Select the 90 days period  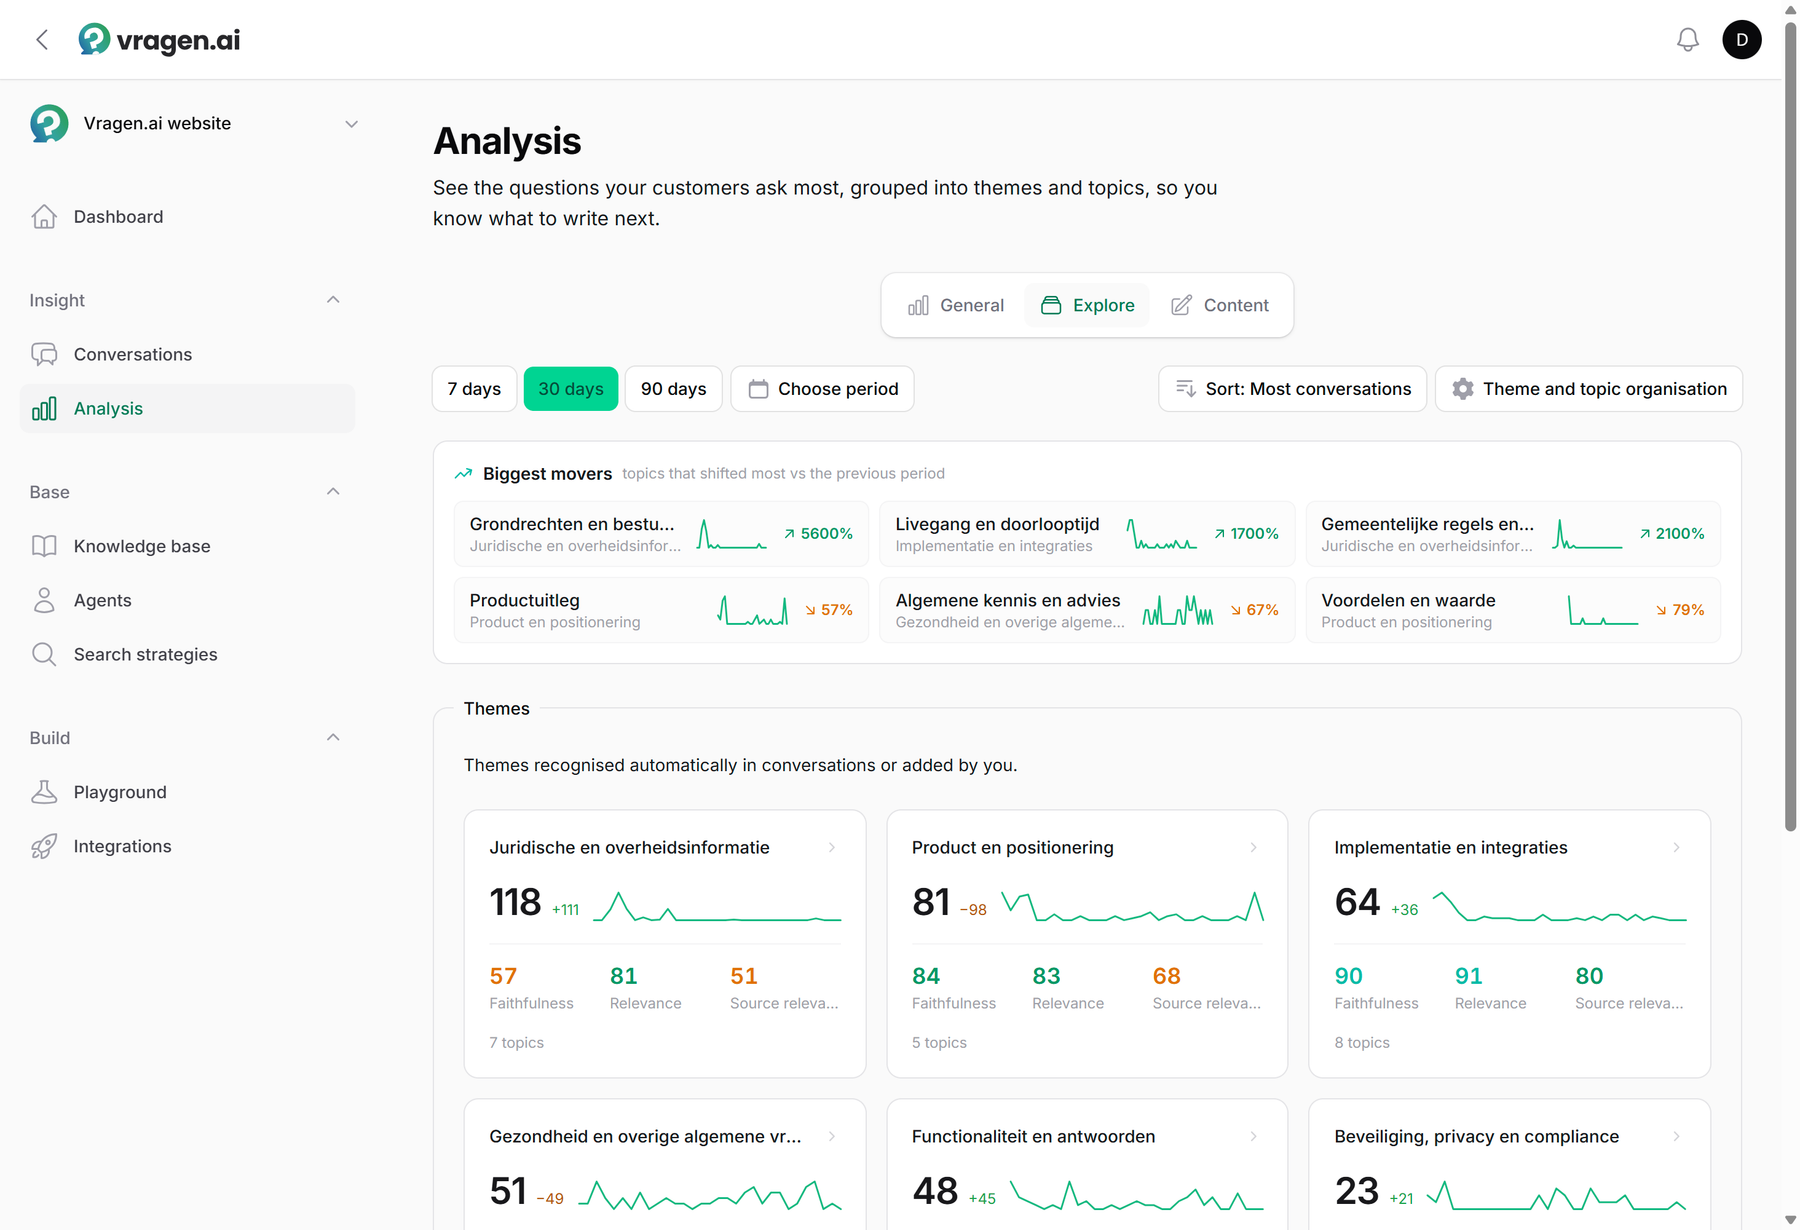(x=673, y=389)
